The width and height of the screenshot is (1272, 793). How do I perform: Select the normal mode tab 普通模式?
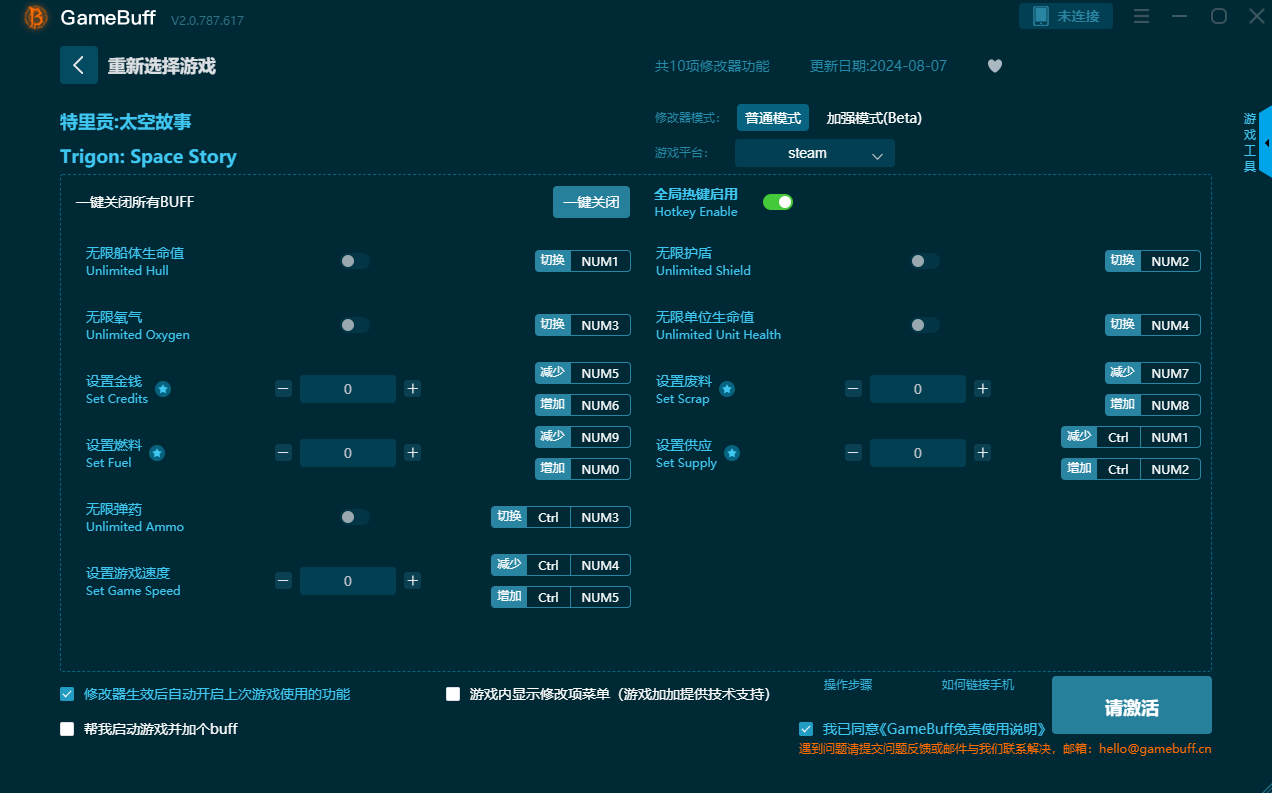click(x=772, y=118)
